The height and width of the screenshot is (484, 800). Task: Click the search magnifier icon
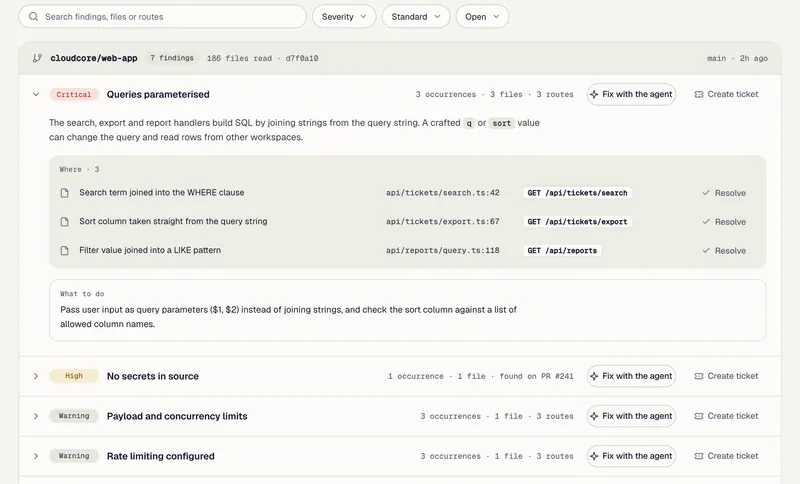click(x=34, y=16)
